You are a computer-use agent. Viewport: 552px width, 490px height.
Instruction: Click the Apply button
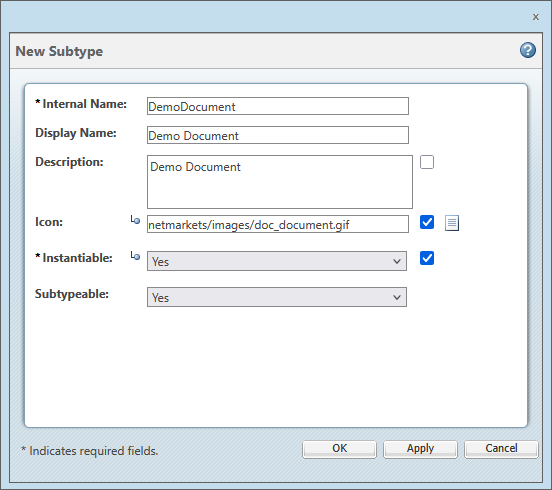pyautogui.click(x=420, y=449)
